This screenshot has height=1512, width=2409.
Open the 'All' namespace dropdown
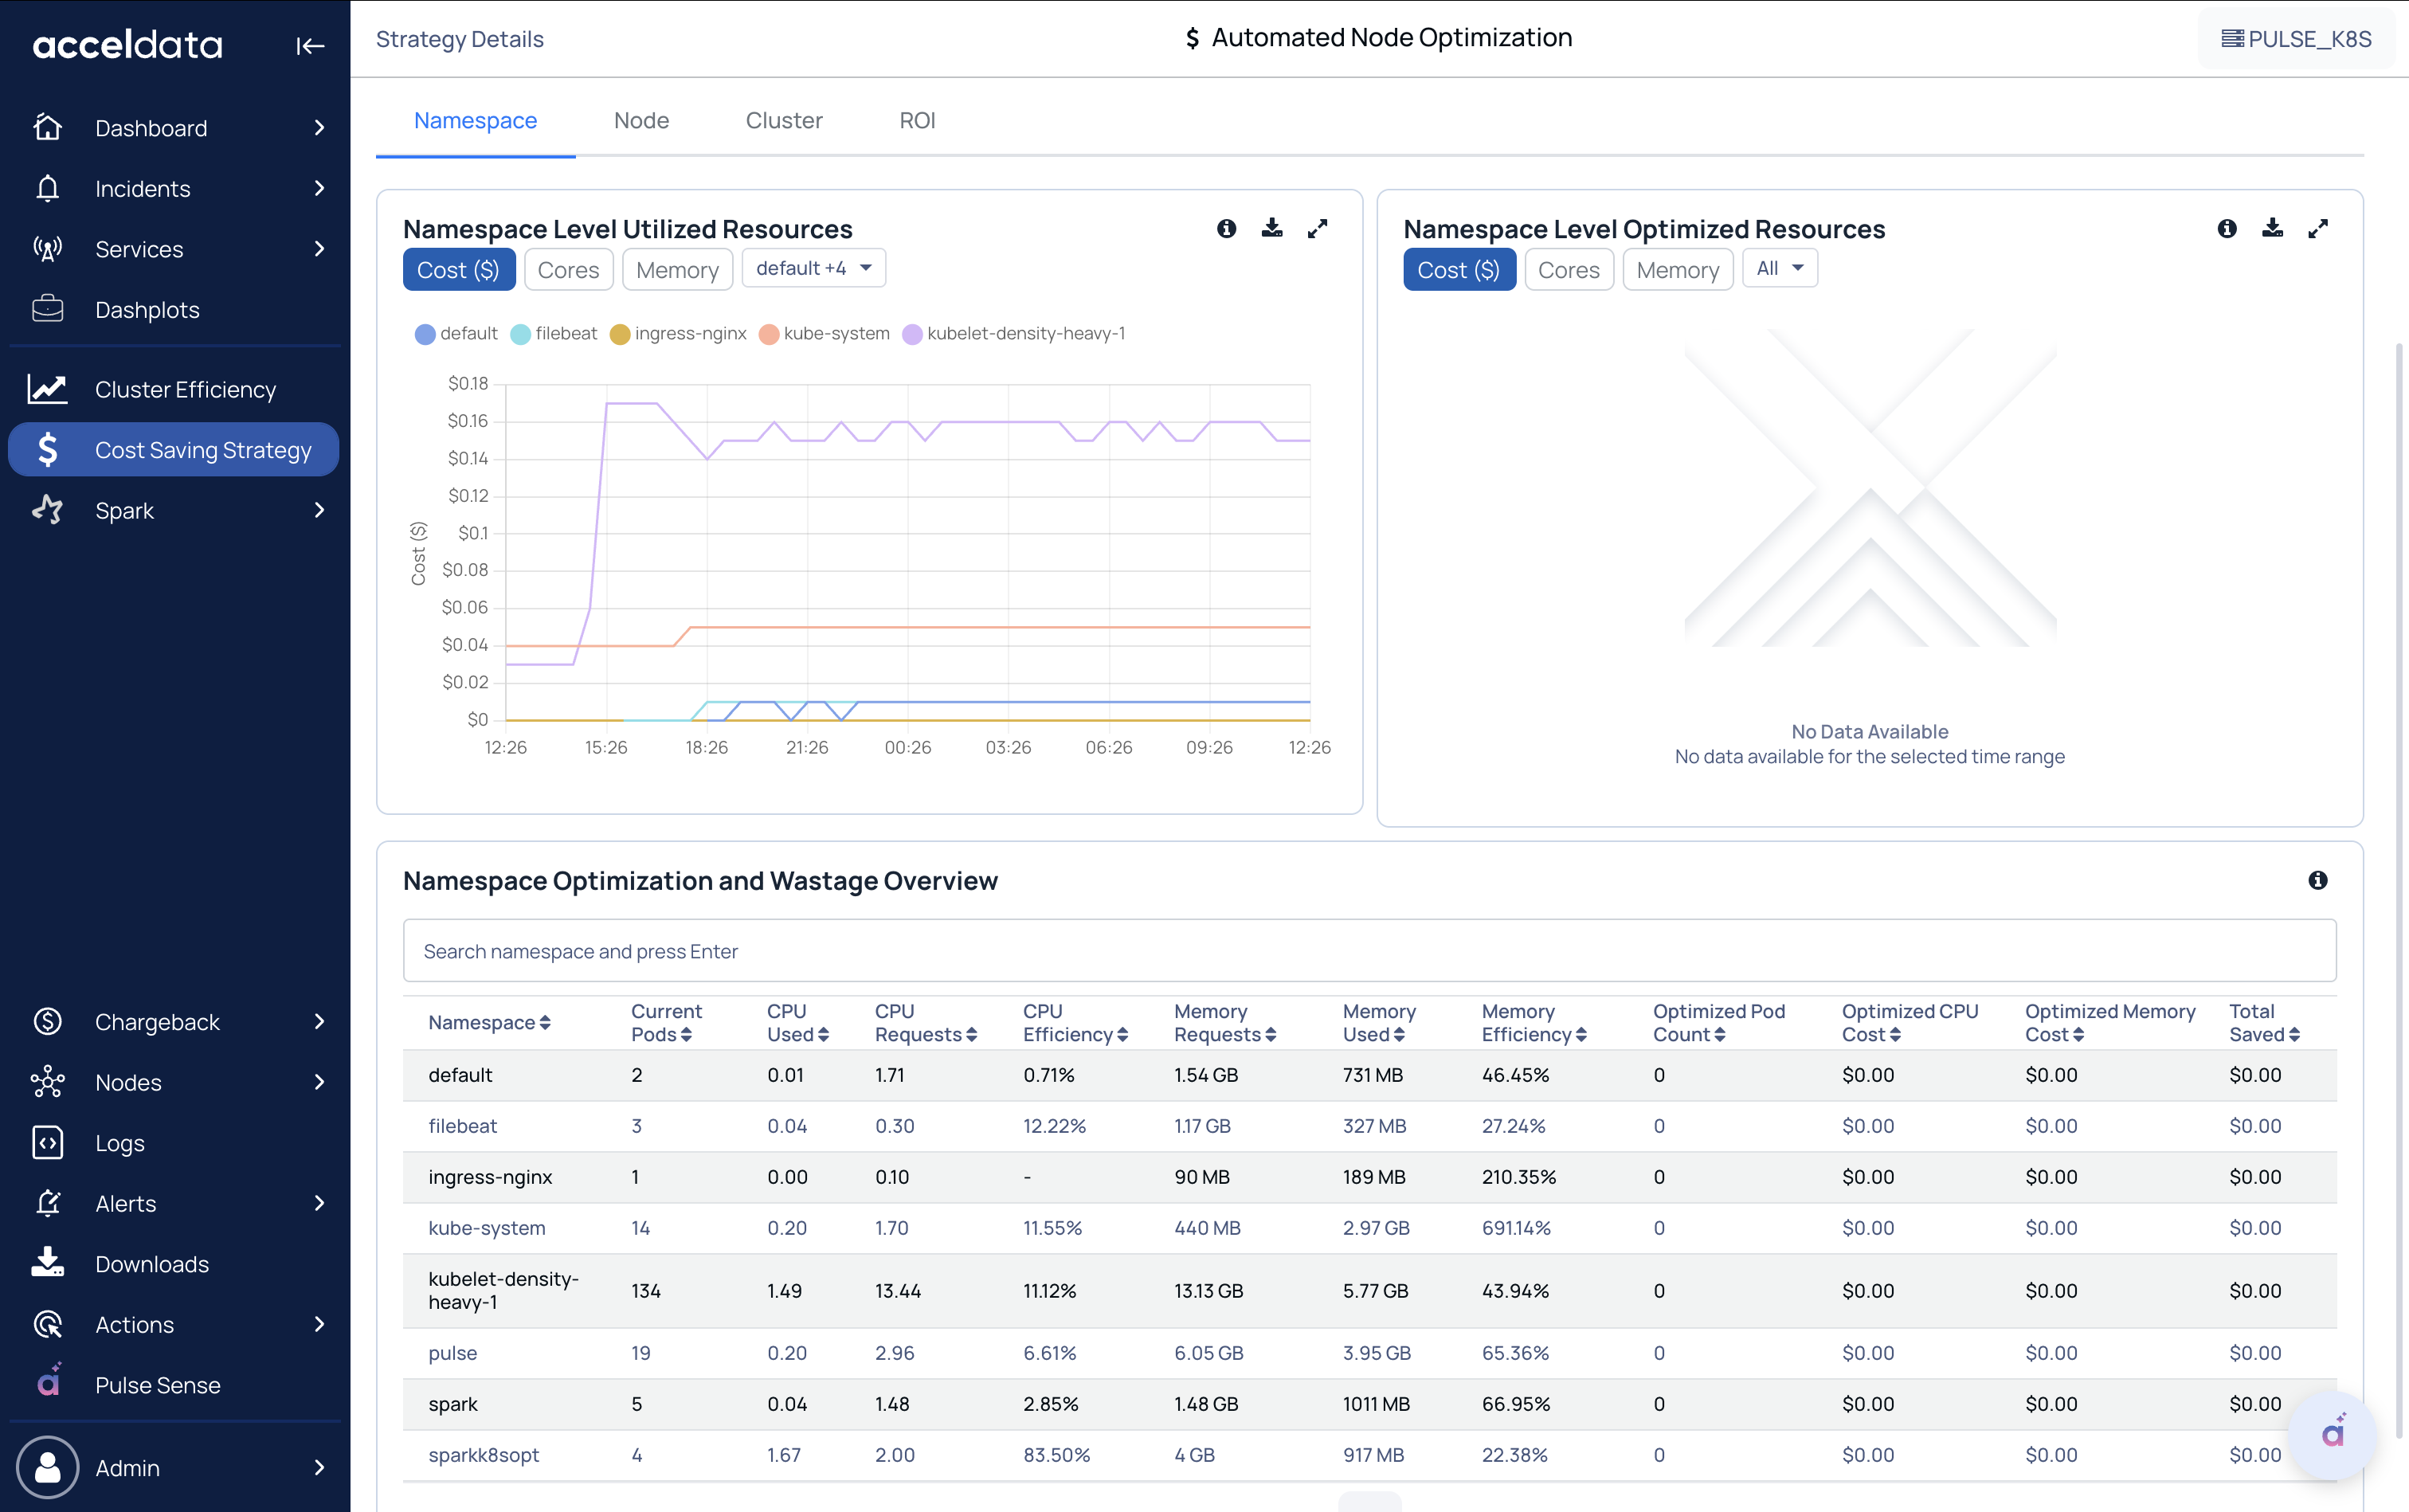click(1779, 268)
